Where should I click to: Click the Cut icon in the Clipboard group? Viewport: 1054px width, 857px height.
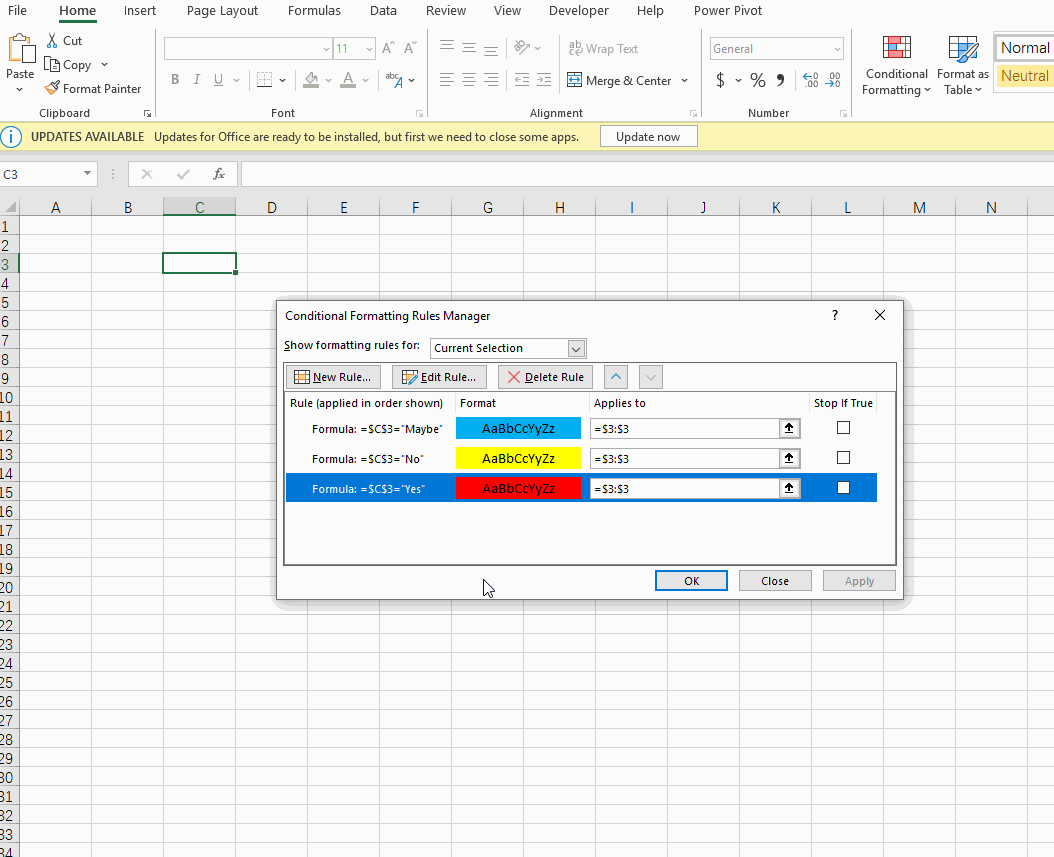51,40
